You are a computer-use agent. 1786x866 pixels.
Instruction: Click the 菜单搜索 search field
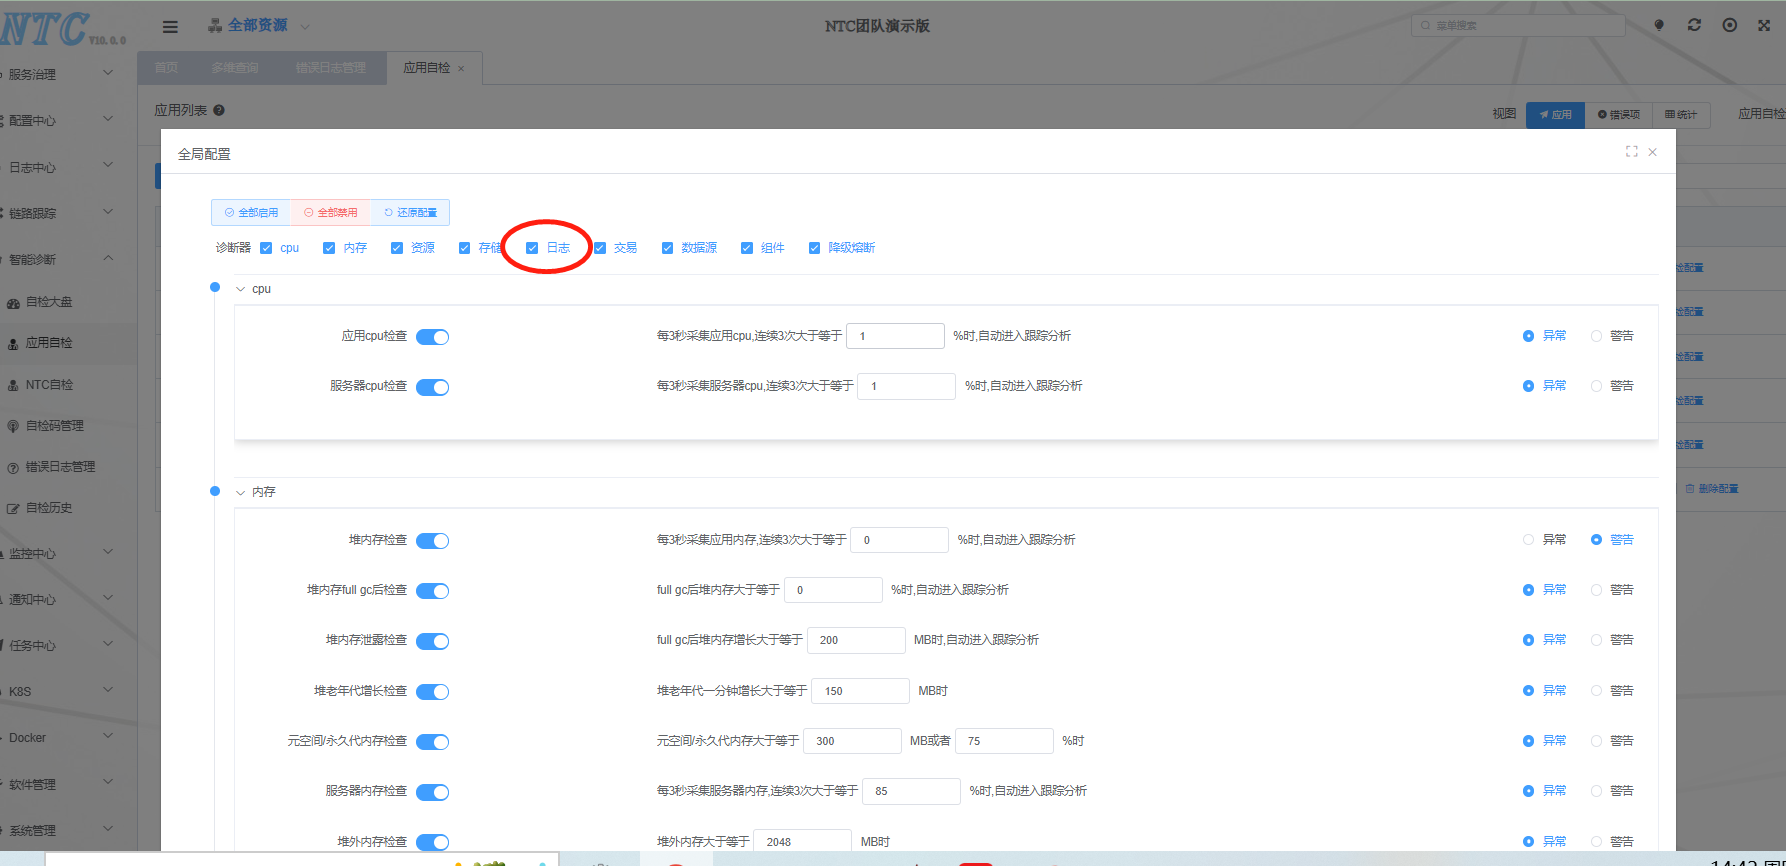point(1518,25)
